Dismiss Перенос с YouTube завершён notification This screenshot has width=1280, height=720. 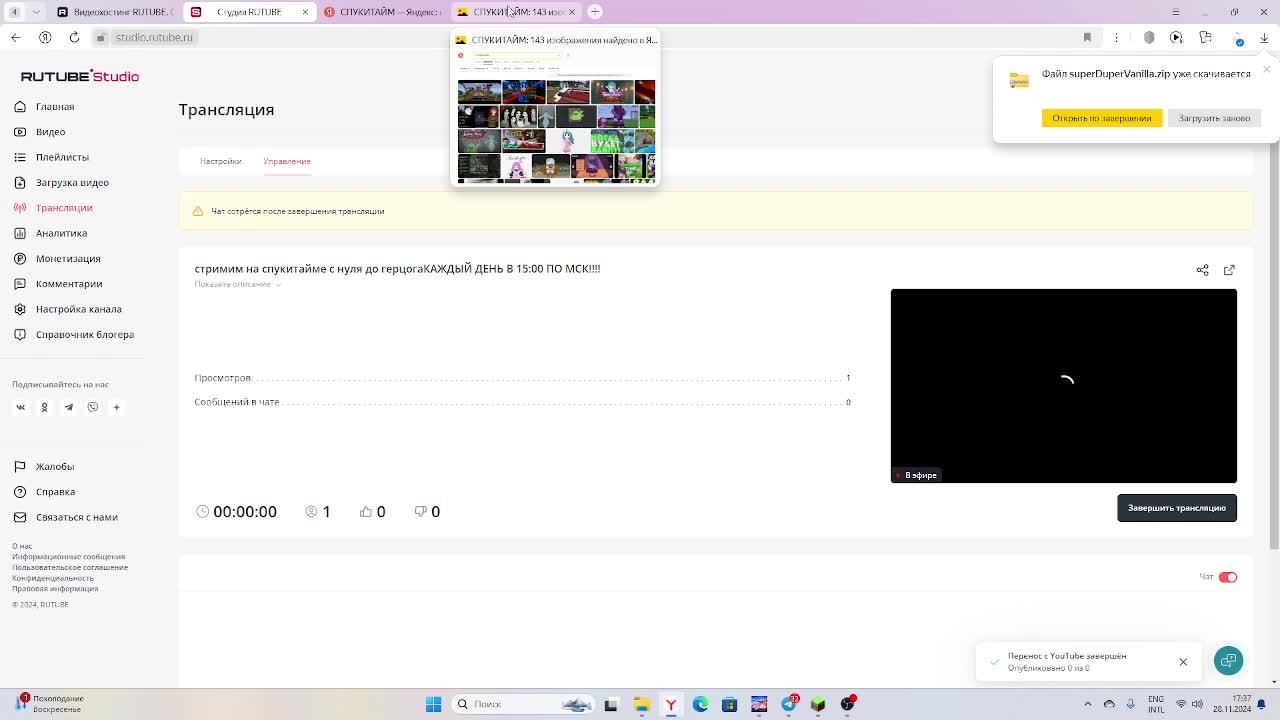click(x=1183, y=662)
